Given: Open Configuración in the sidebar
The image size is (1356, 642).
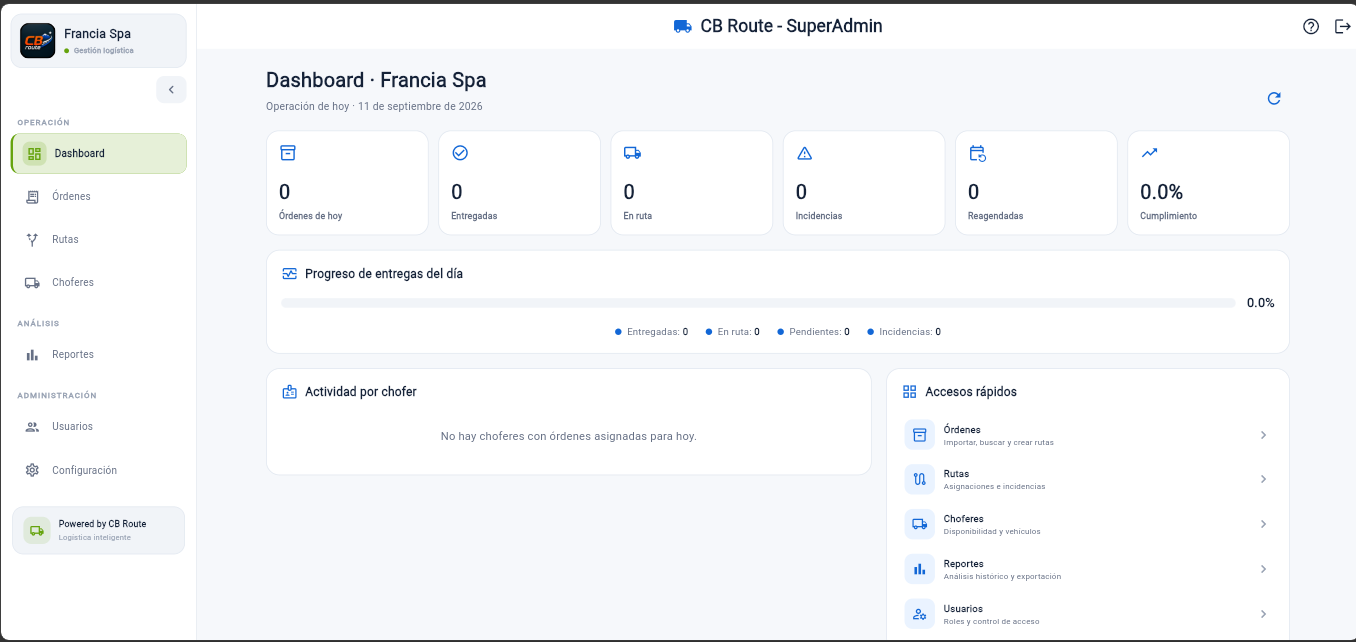Looking at the screenshot, I should click(x=99, y=470).
